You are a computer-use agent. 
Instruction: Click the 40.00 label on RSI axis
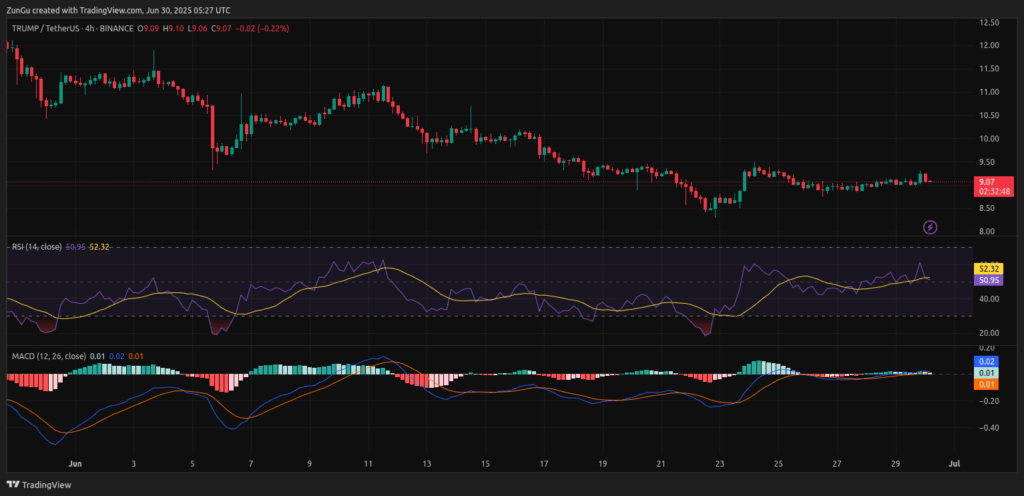click(x=989, y=299)
